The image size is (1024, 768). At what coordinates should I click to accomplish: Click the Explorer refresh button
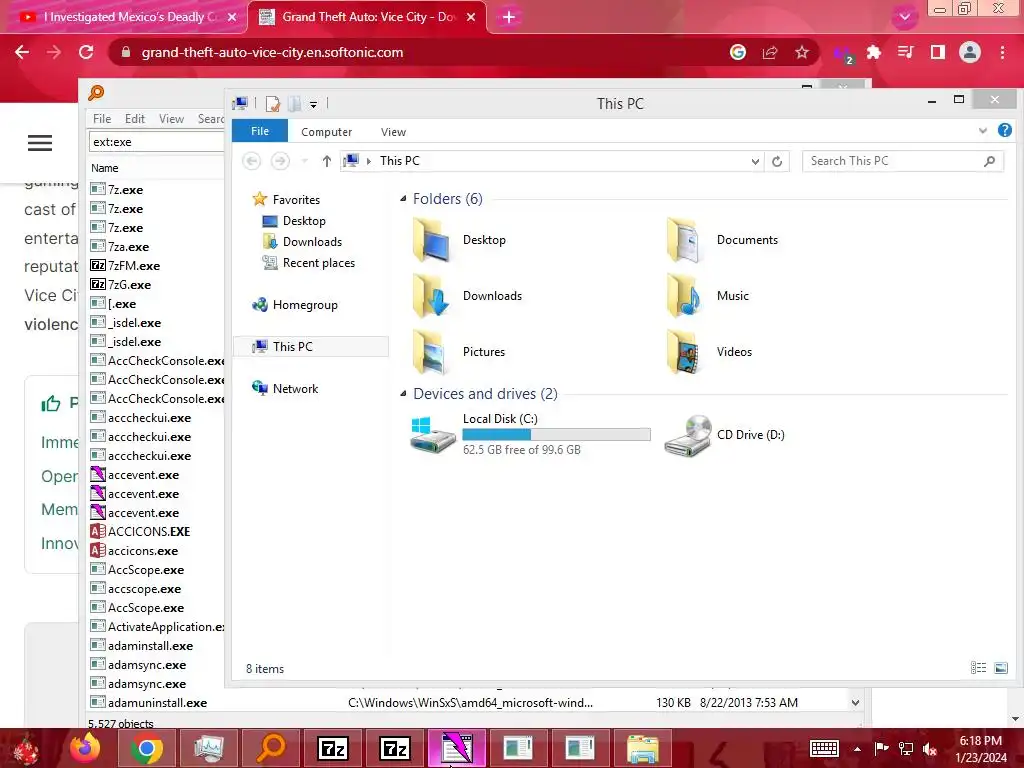pos(776,161)
